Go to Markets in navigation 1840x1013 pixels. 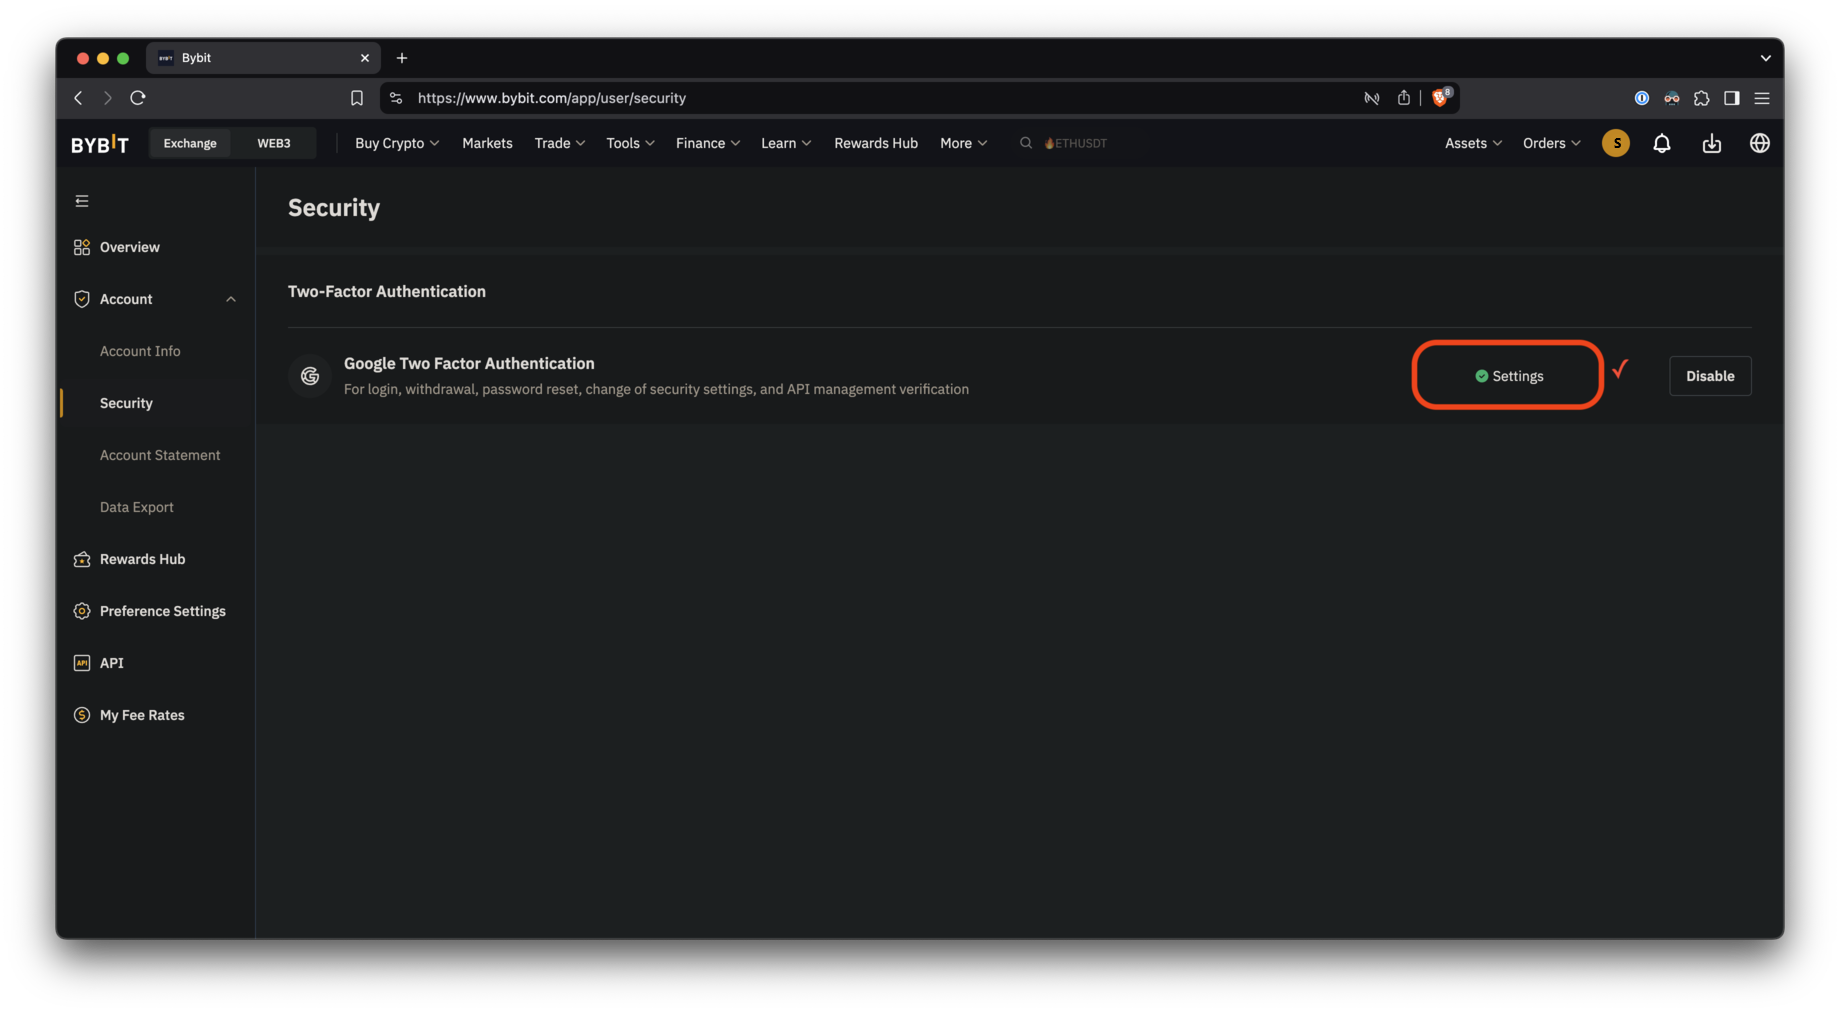point(487,143)
